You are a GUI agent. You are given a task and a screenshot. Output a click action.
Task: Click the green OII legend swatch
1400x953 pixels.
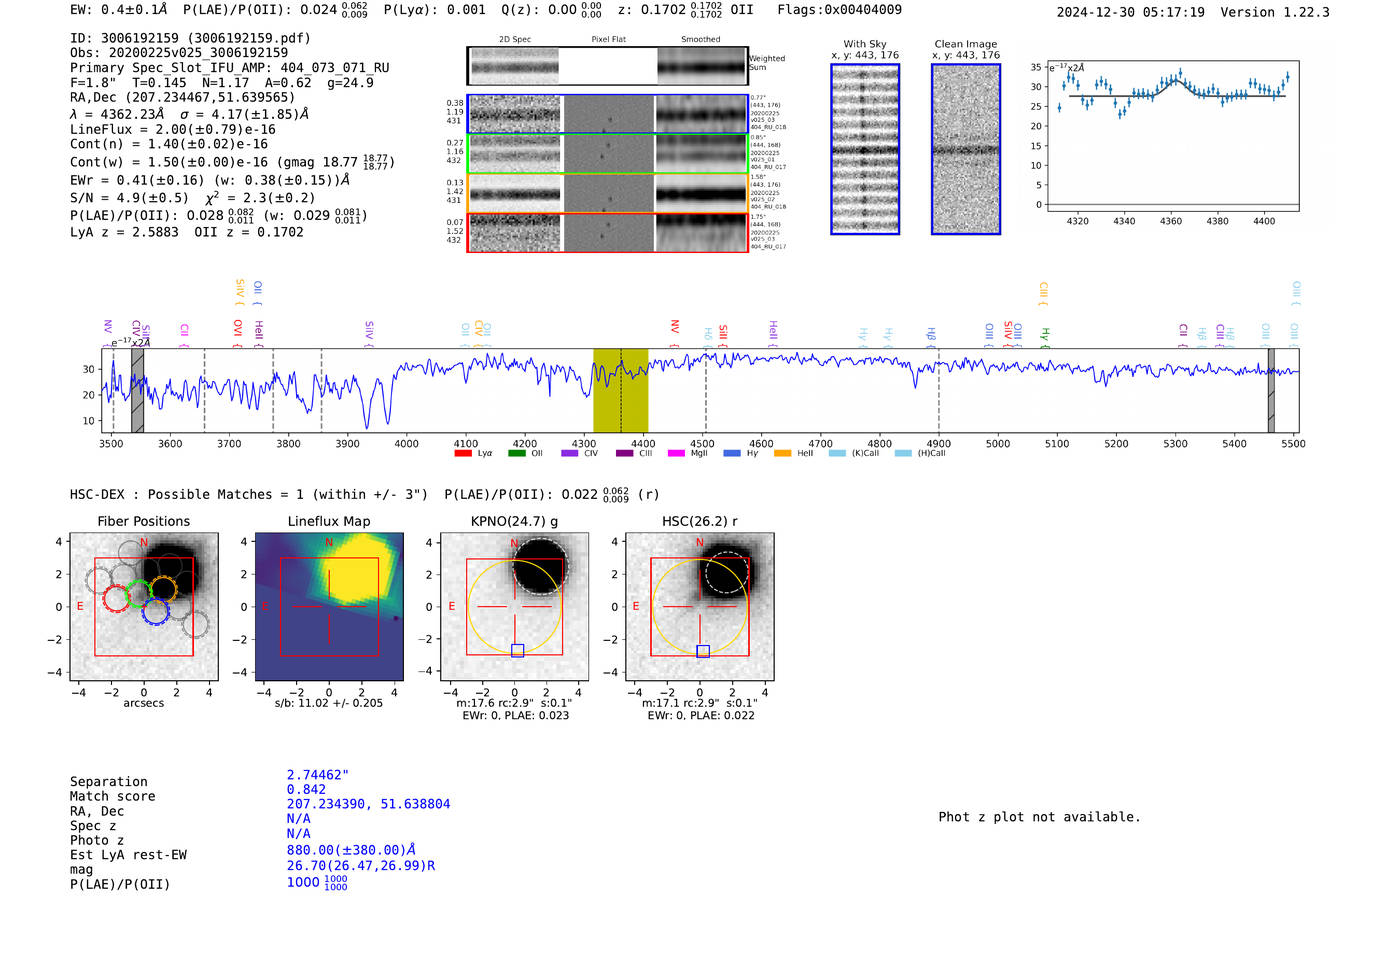click(517, 453)
